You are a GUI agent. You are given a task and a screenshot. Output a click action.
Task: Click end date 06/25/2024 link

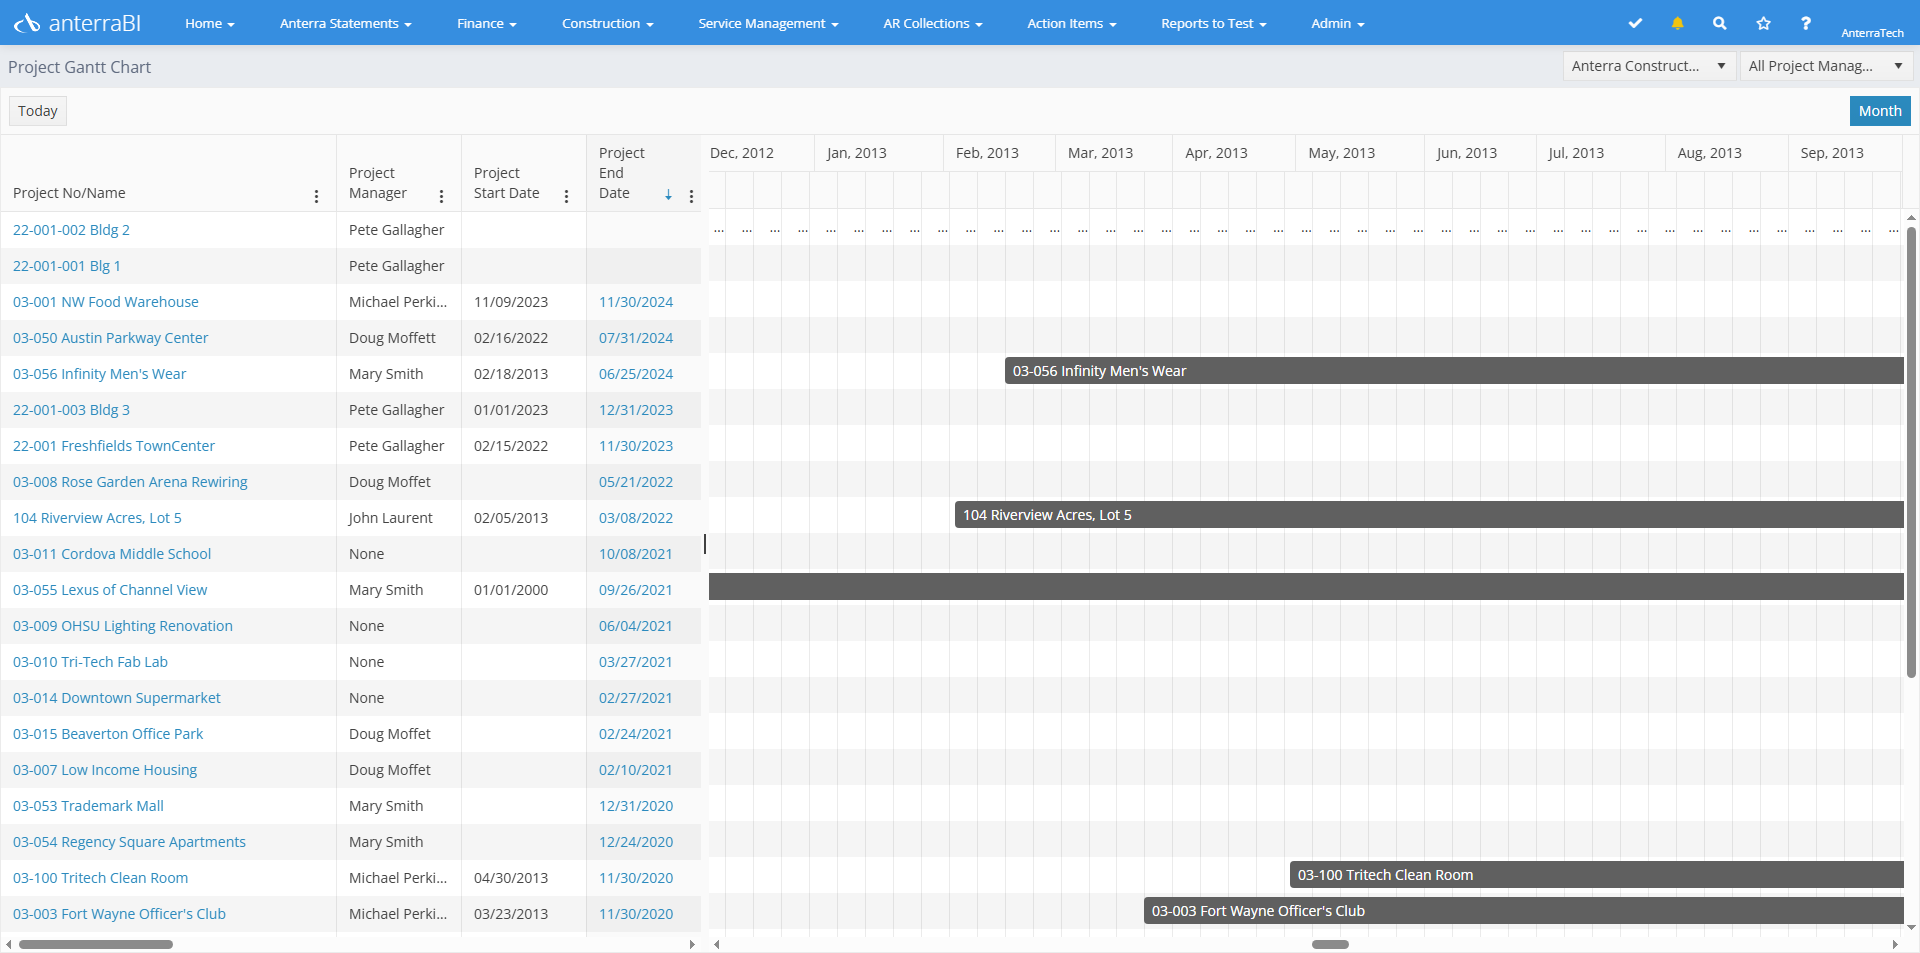(x=636, y=374)
